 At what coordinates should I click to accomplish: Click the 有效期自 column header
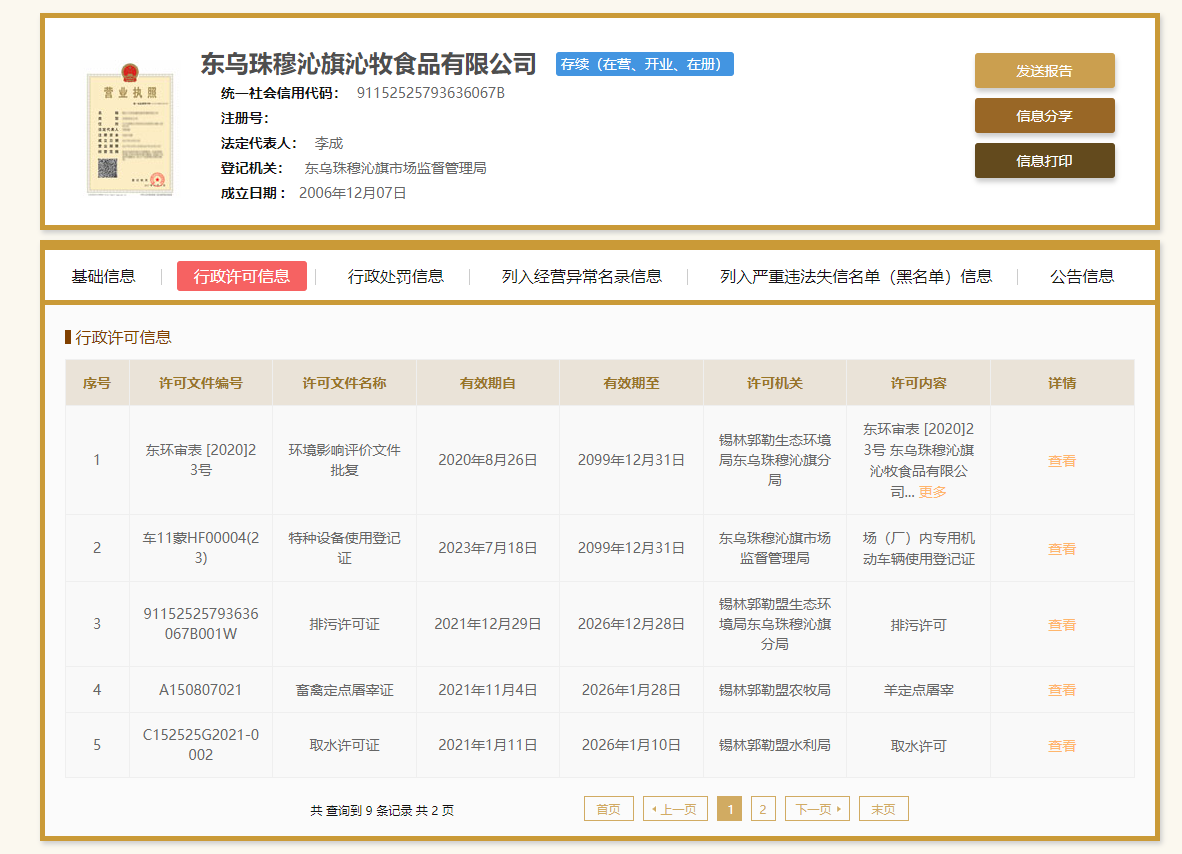488,383
